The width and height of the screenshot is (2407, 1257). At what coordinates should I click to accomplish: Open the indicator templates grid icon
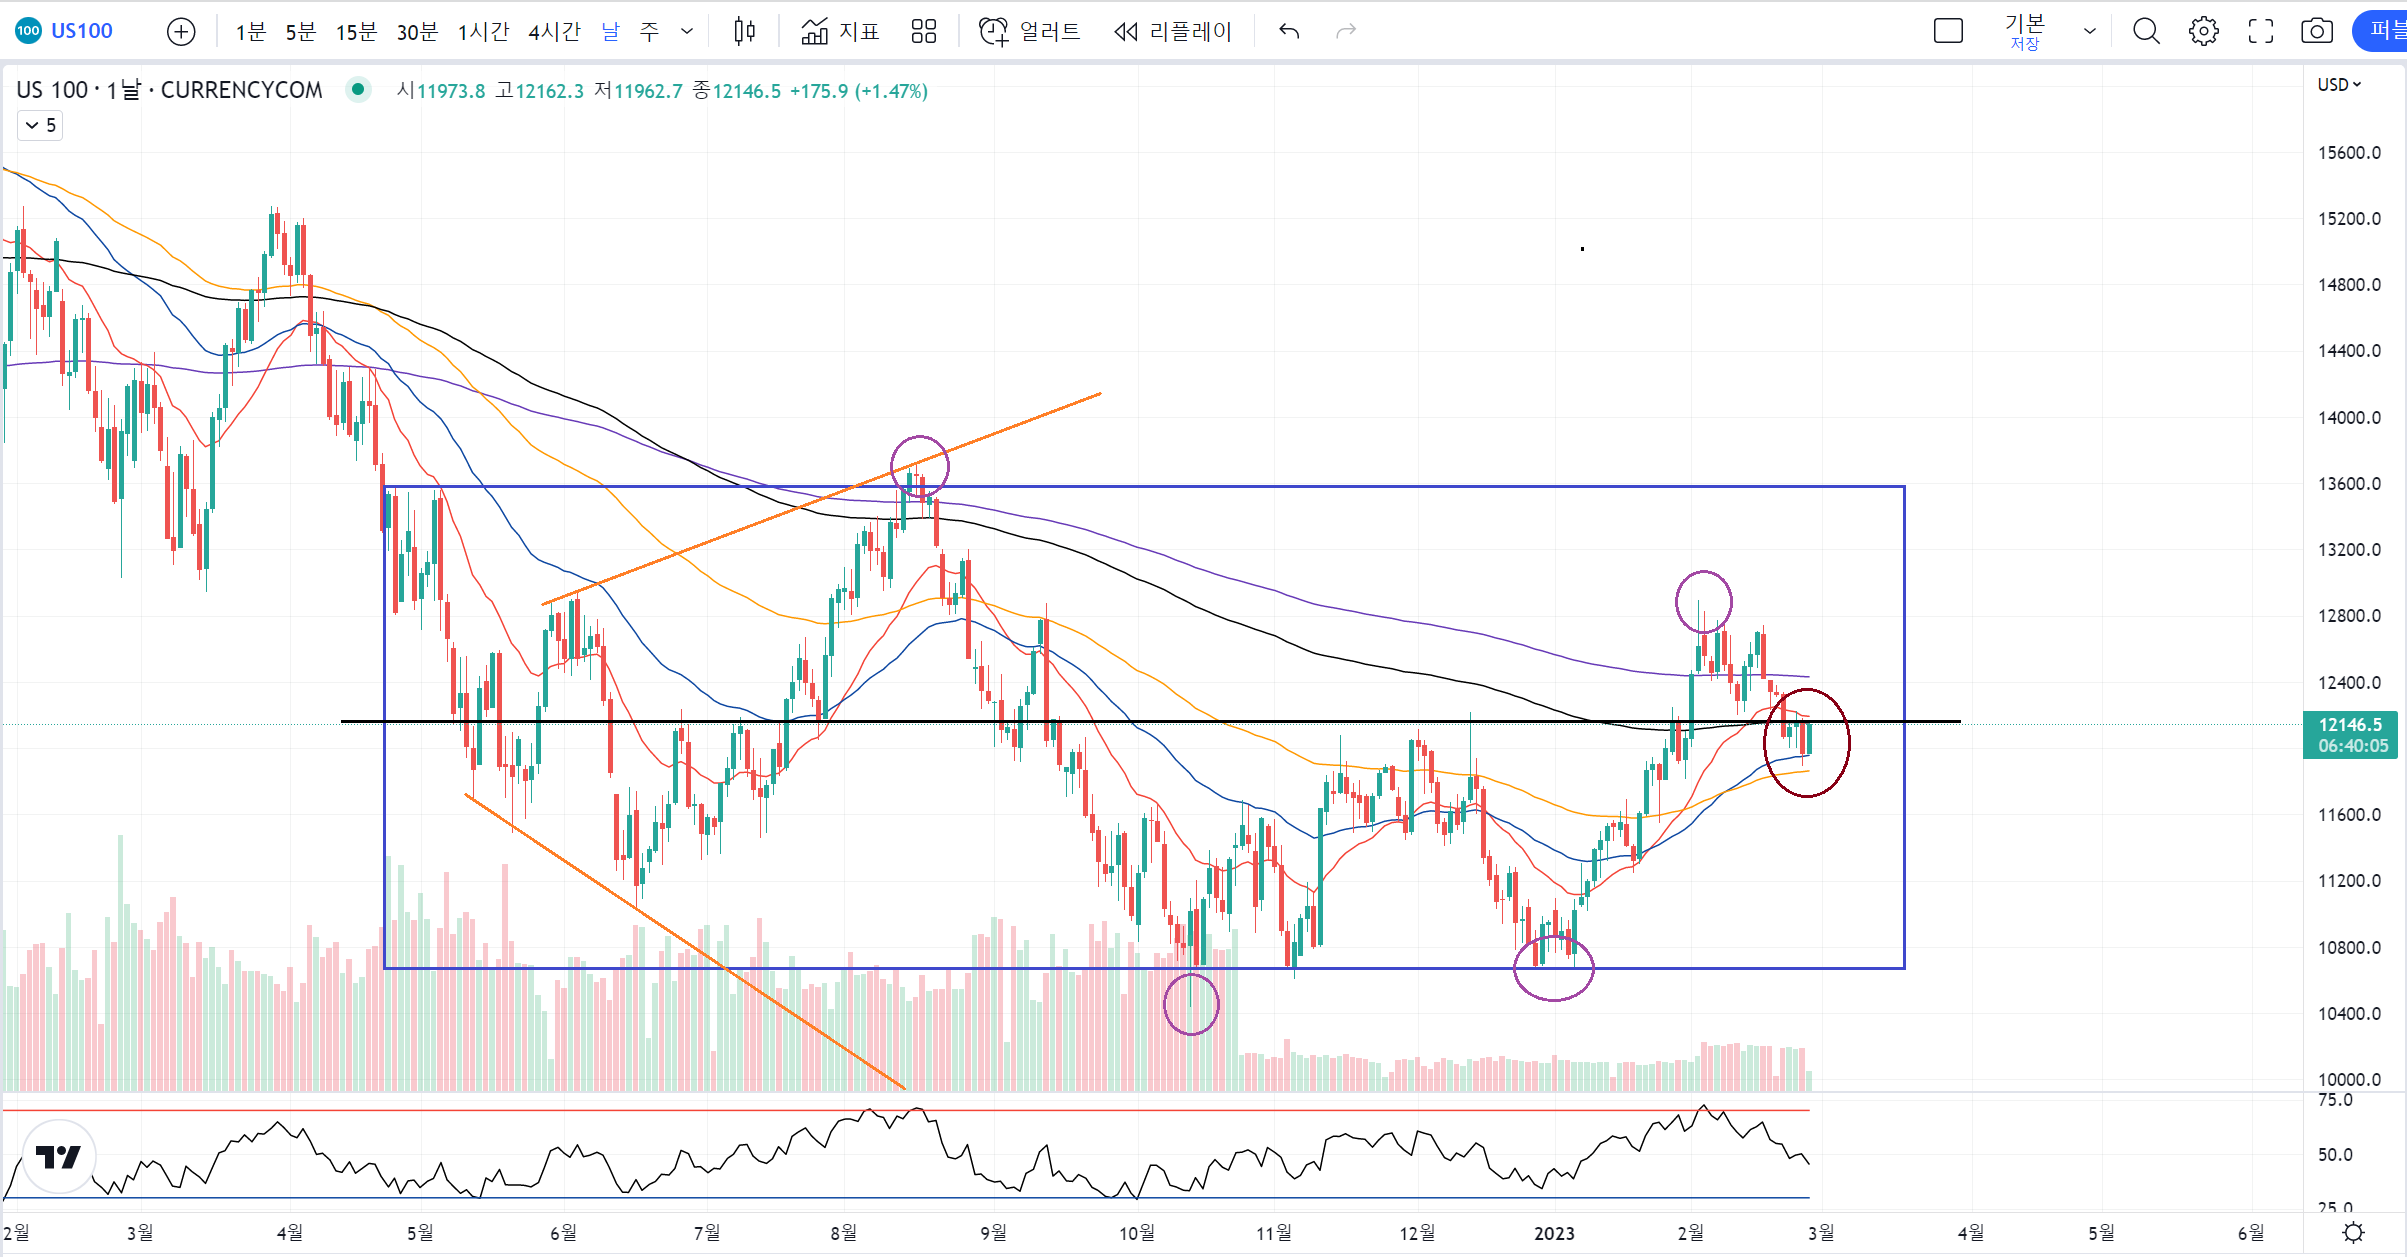pyautogui.click(x=924, y=32)
